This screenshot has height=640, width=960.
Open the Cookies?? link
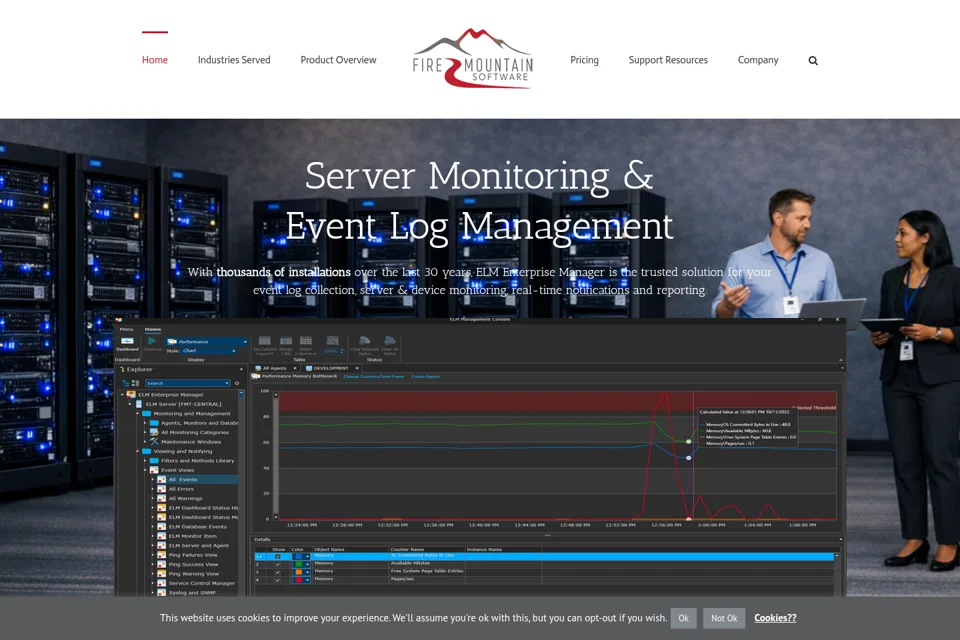(775, 618)
